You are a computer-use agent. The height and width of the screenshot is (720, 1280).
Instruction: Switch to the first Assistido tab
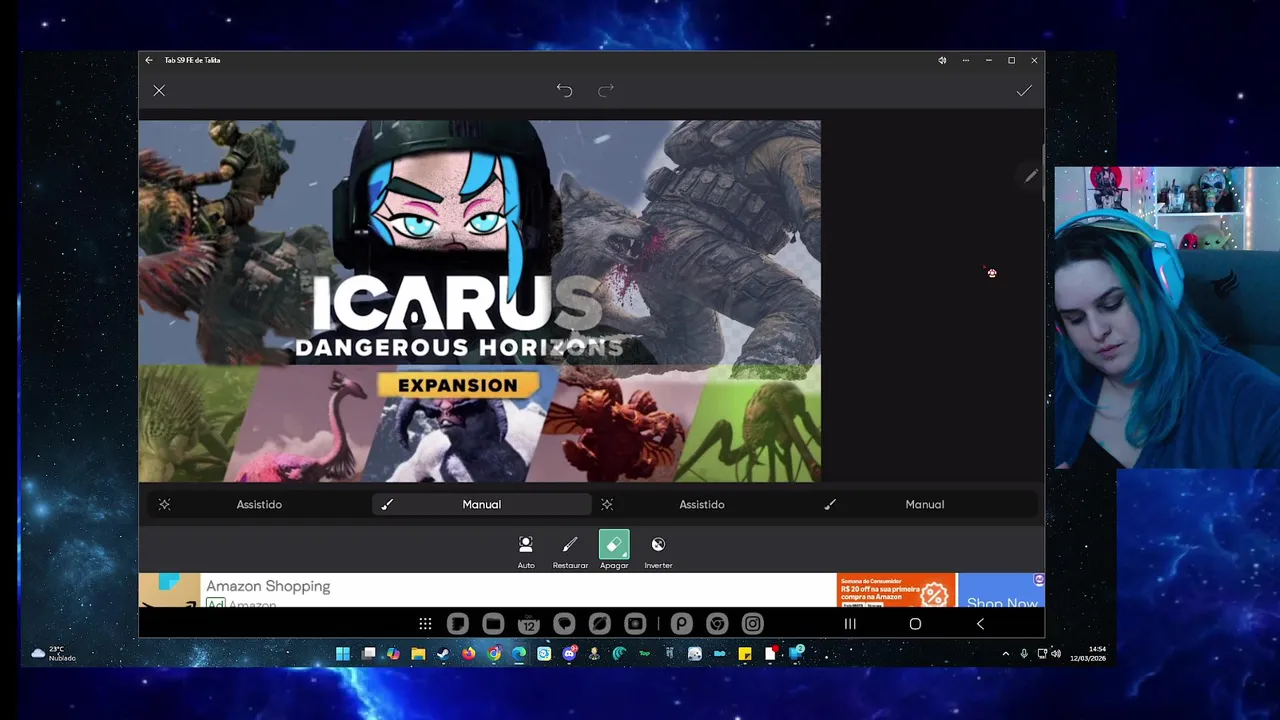[x=259, y=505]
